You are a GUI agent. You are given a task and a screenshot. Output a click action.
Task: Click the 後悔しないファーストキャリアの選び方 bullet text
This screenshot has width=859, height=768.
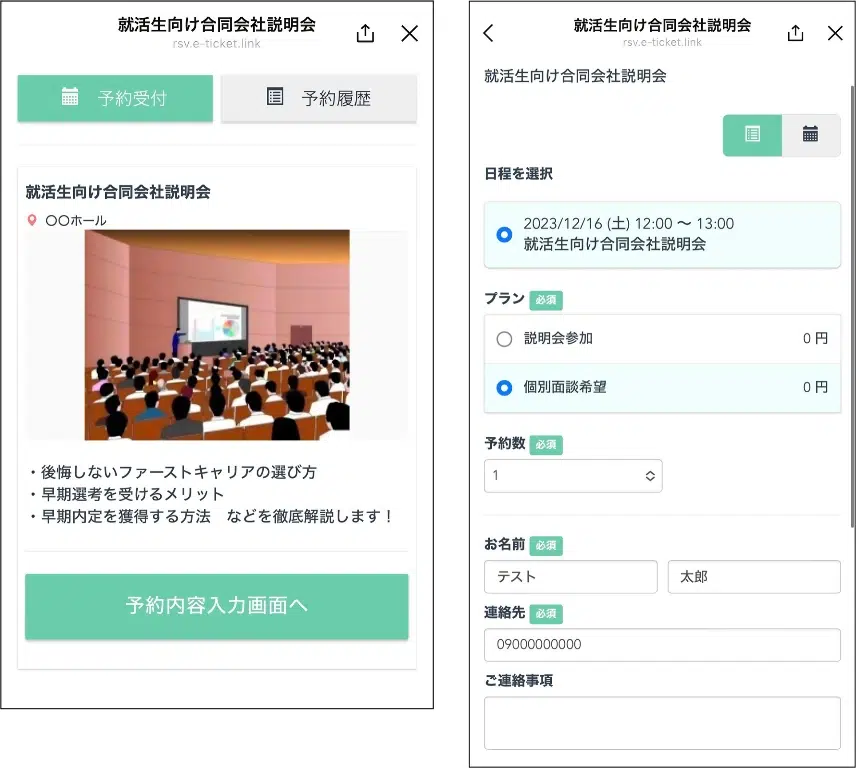click(x=179, y=472)
